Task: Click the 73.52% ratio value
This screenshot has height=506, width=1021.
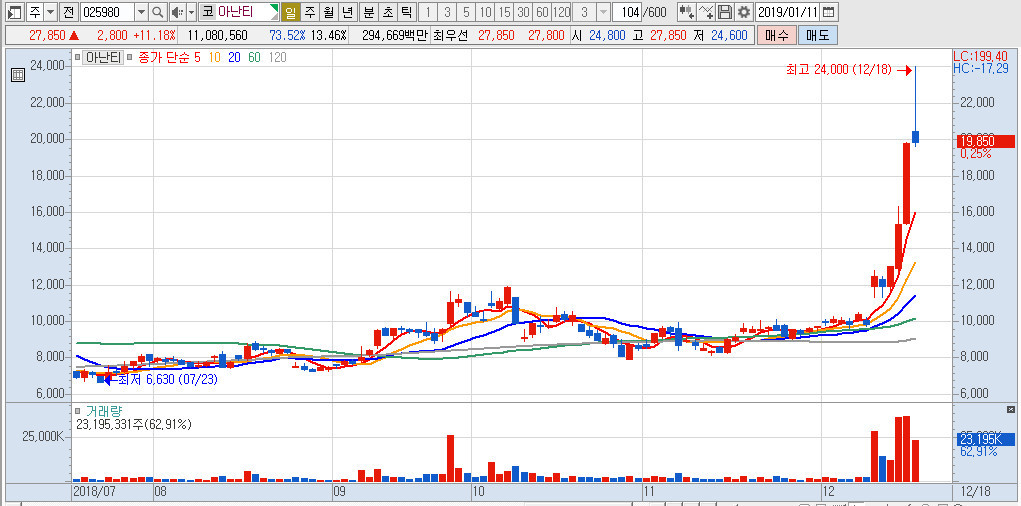Action: 288,35
